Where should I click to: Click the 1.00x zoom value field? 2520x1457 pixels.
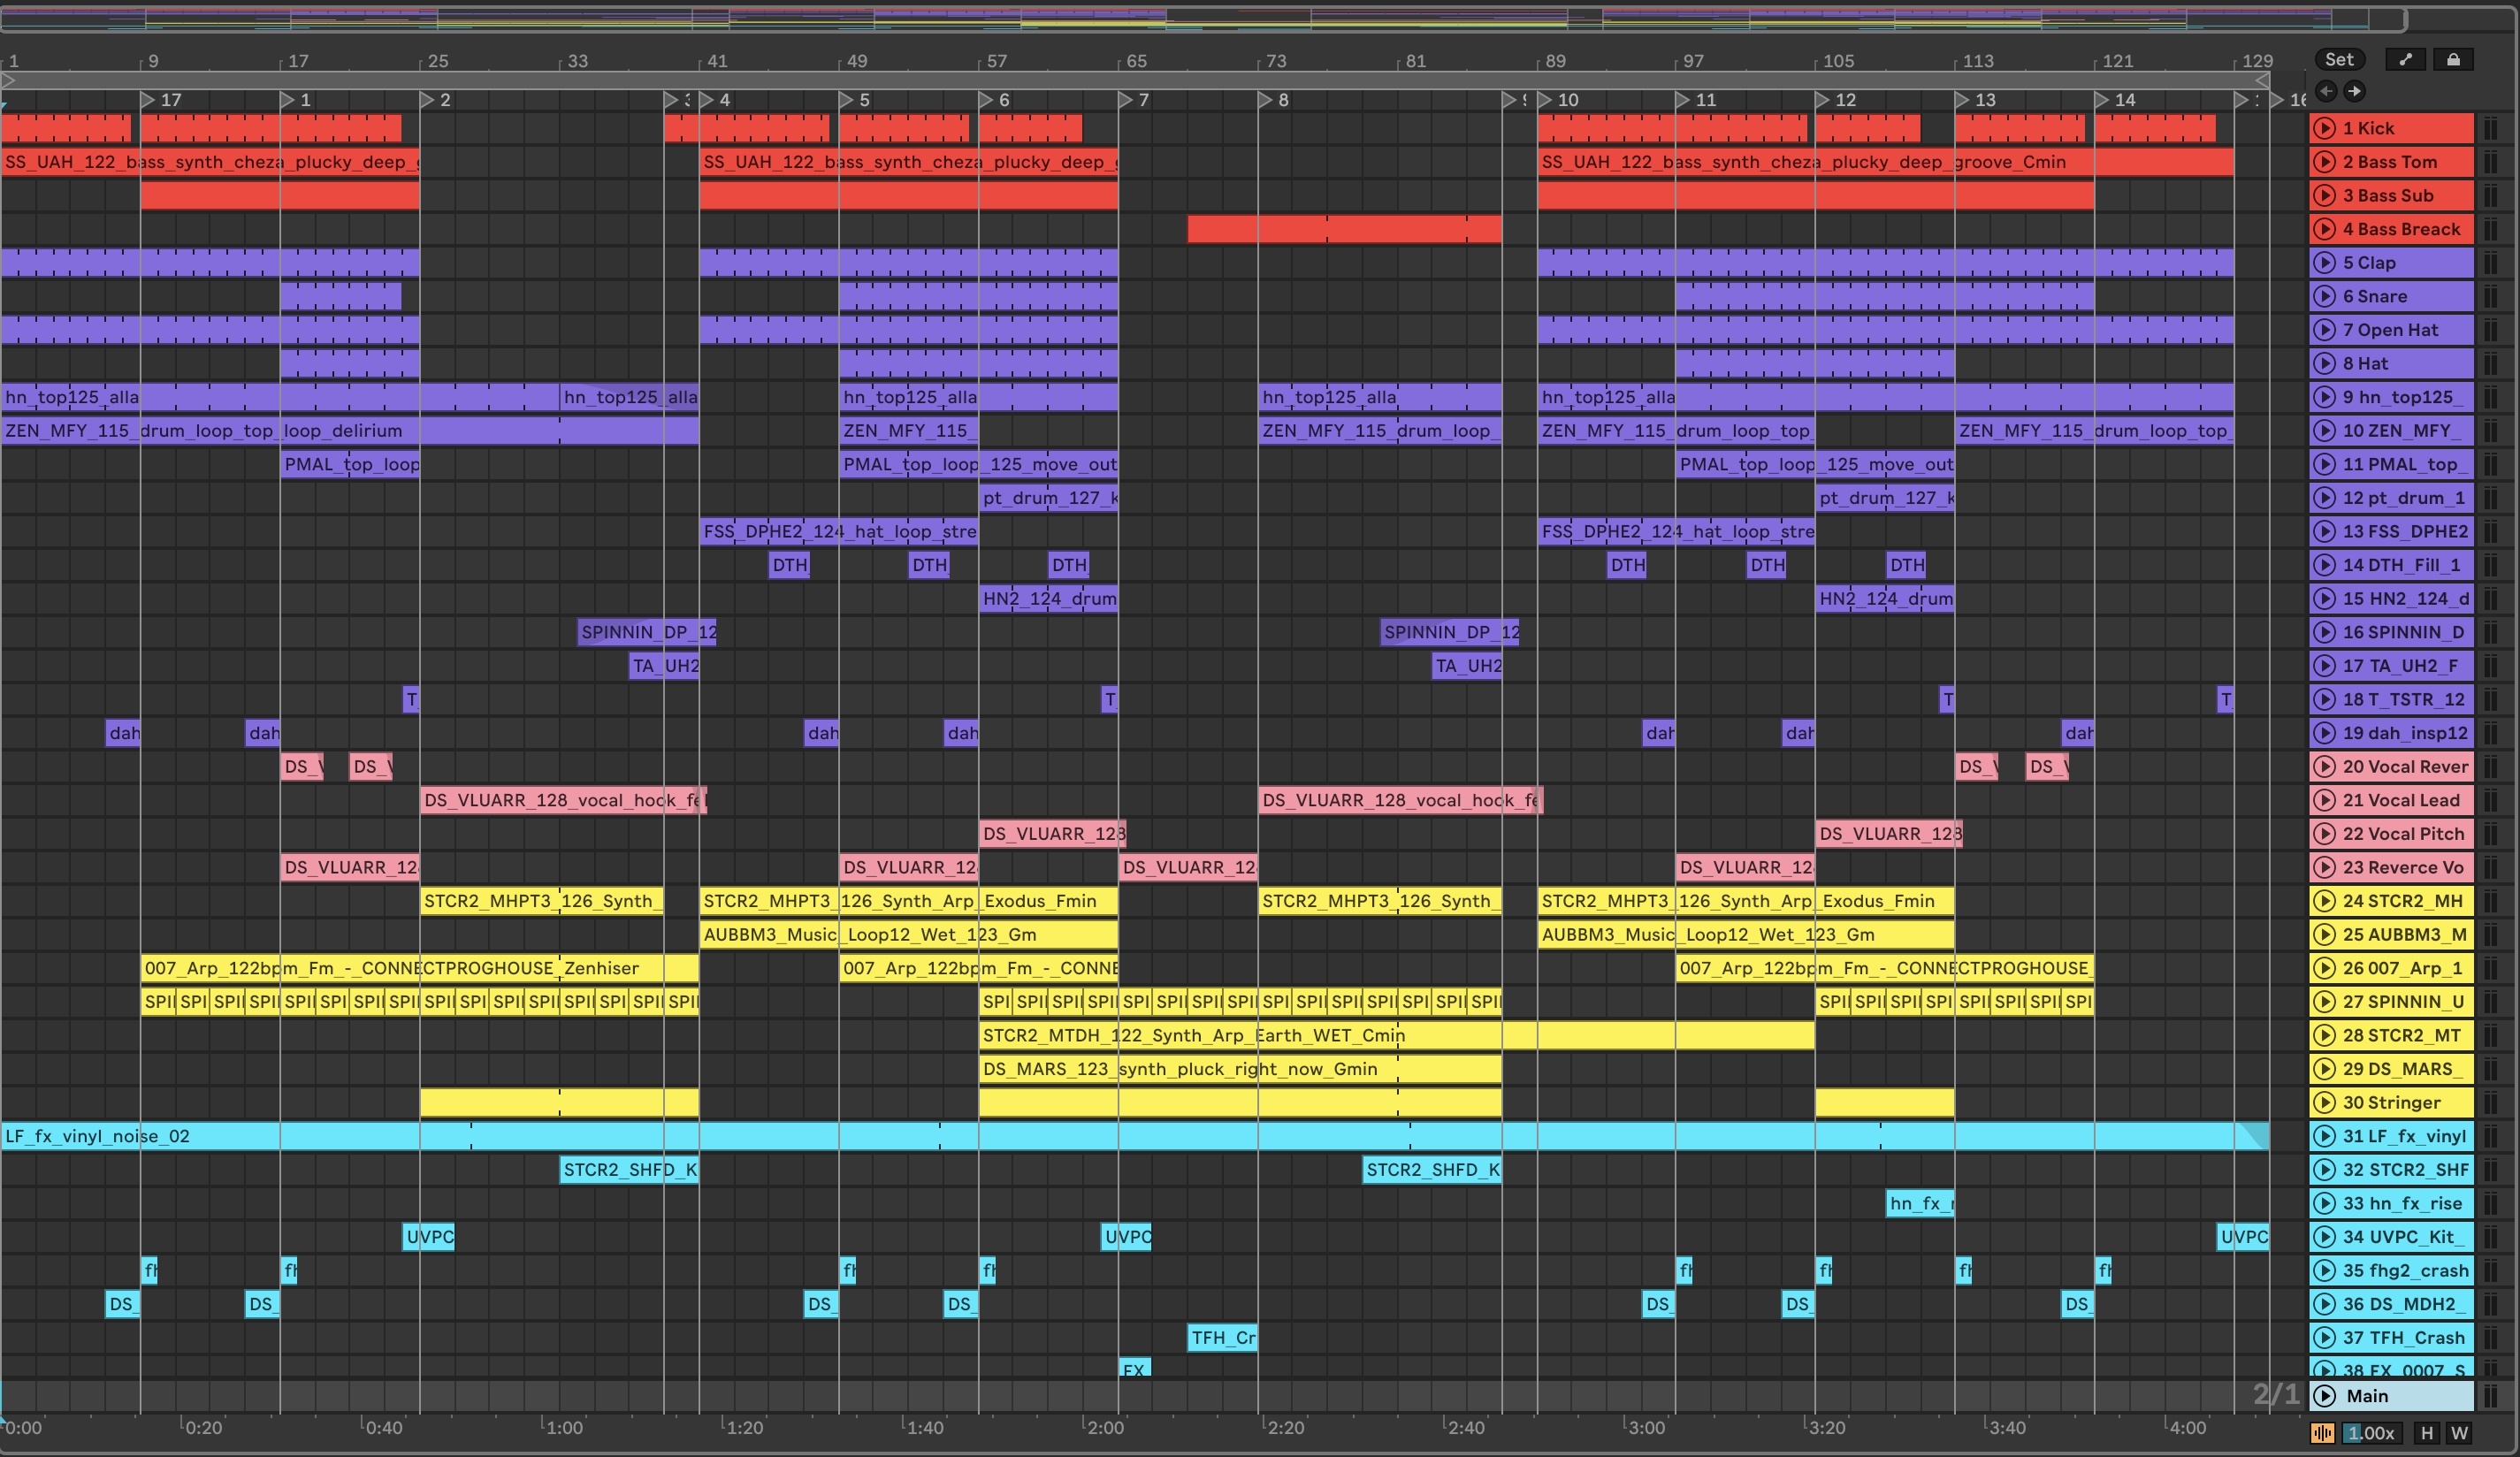coord(2371,1433)
